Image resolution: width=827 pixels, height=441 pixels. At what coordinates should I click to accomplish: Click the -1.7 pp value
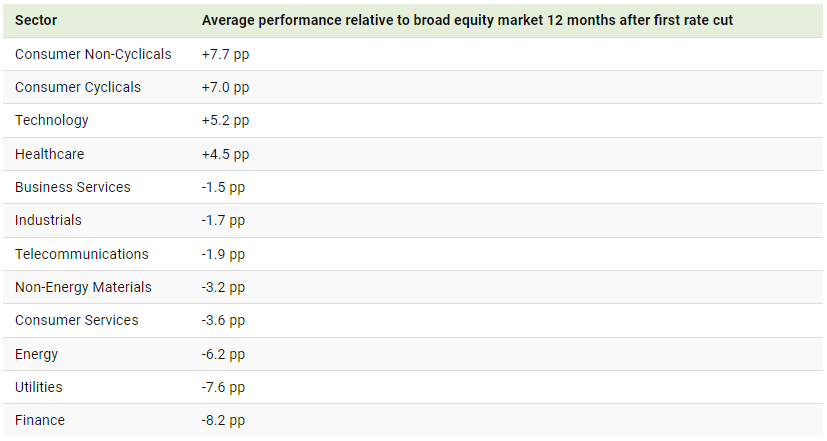pos(223,221)
